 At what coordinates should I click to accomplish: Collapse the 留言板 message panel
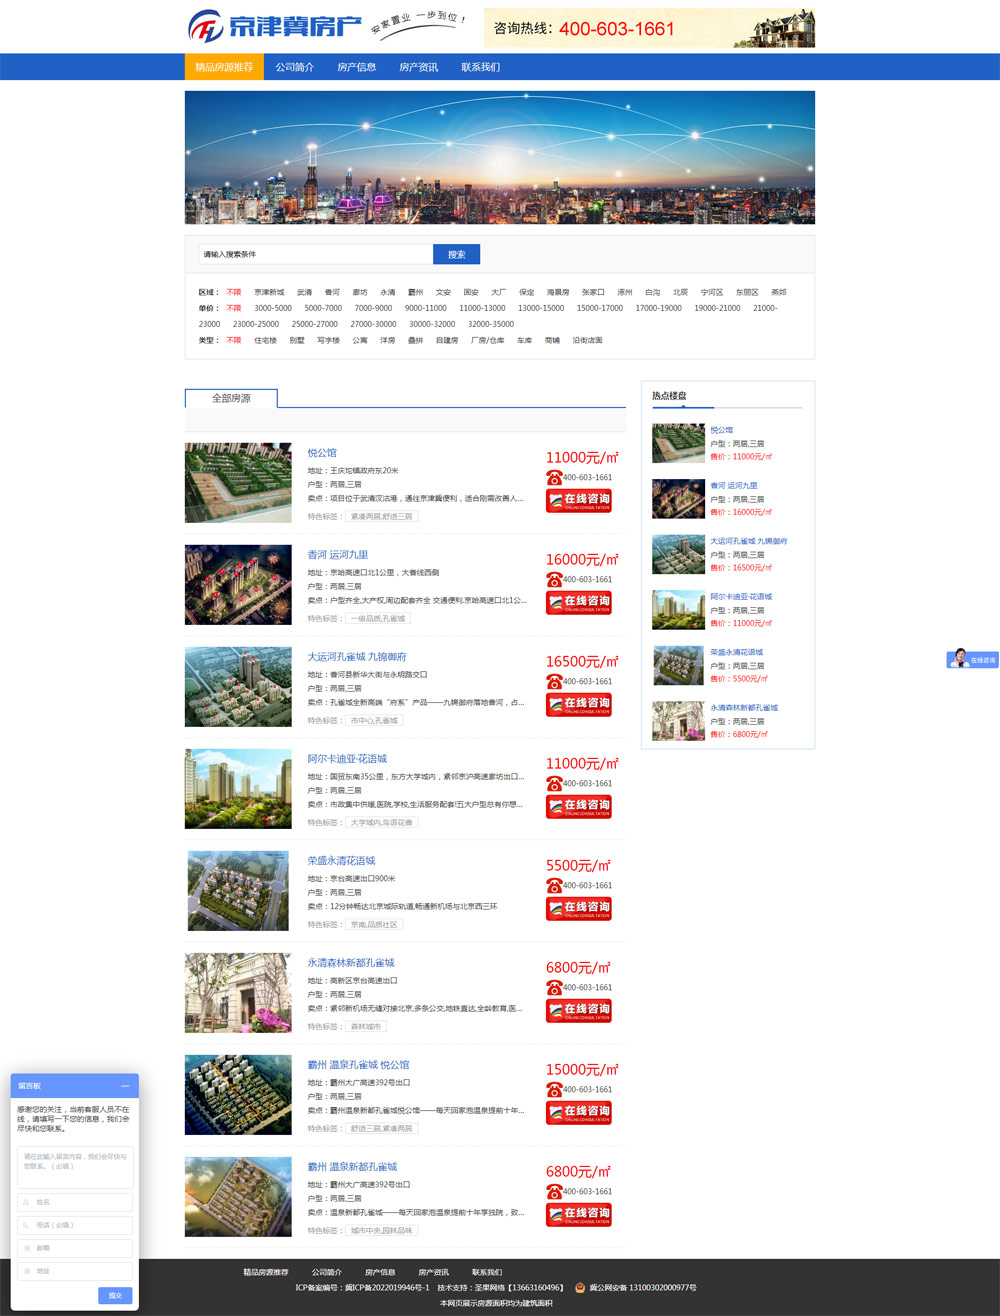coord(126,1085)
